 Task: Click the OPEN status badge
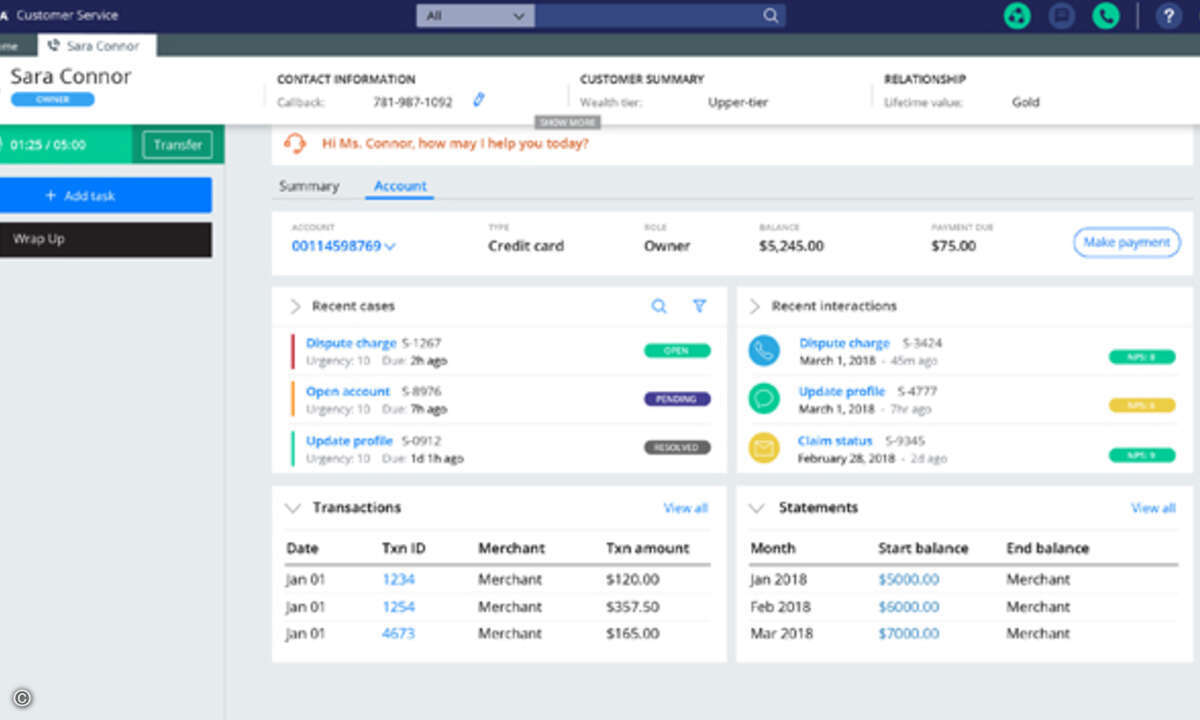click(677, 351)
